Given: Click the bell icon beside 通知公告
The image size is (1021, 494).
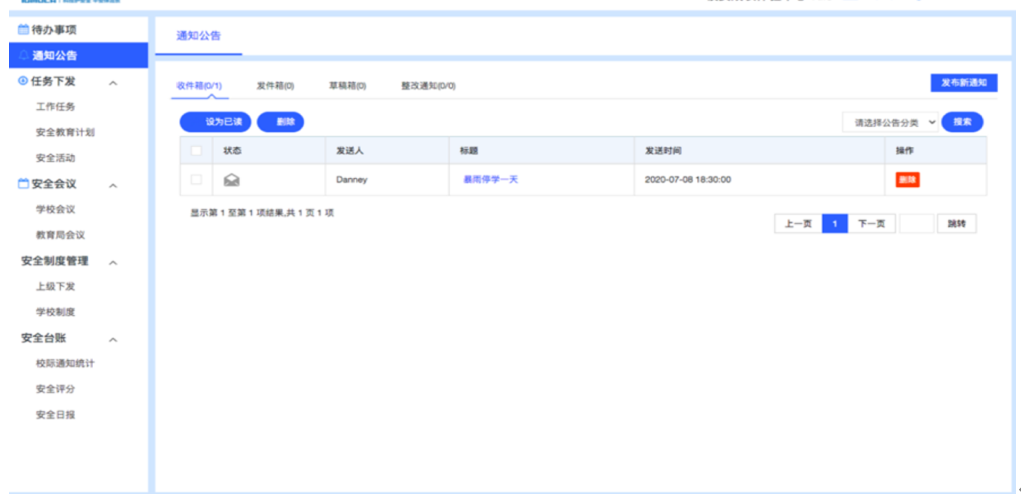Looking at the screenshot, I should tap(25, 55).
